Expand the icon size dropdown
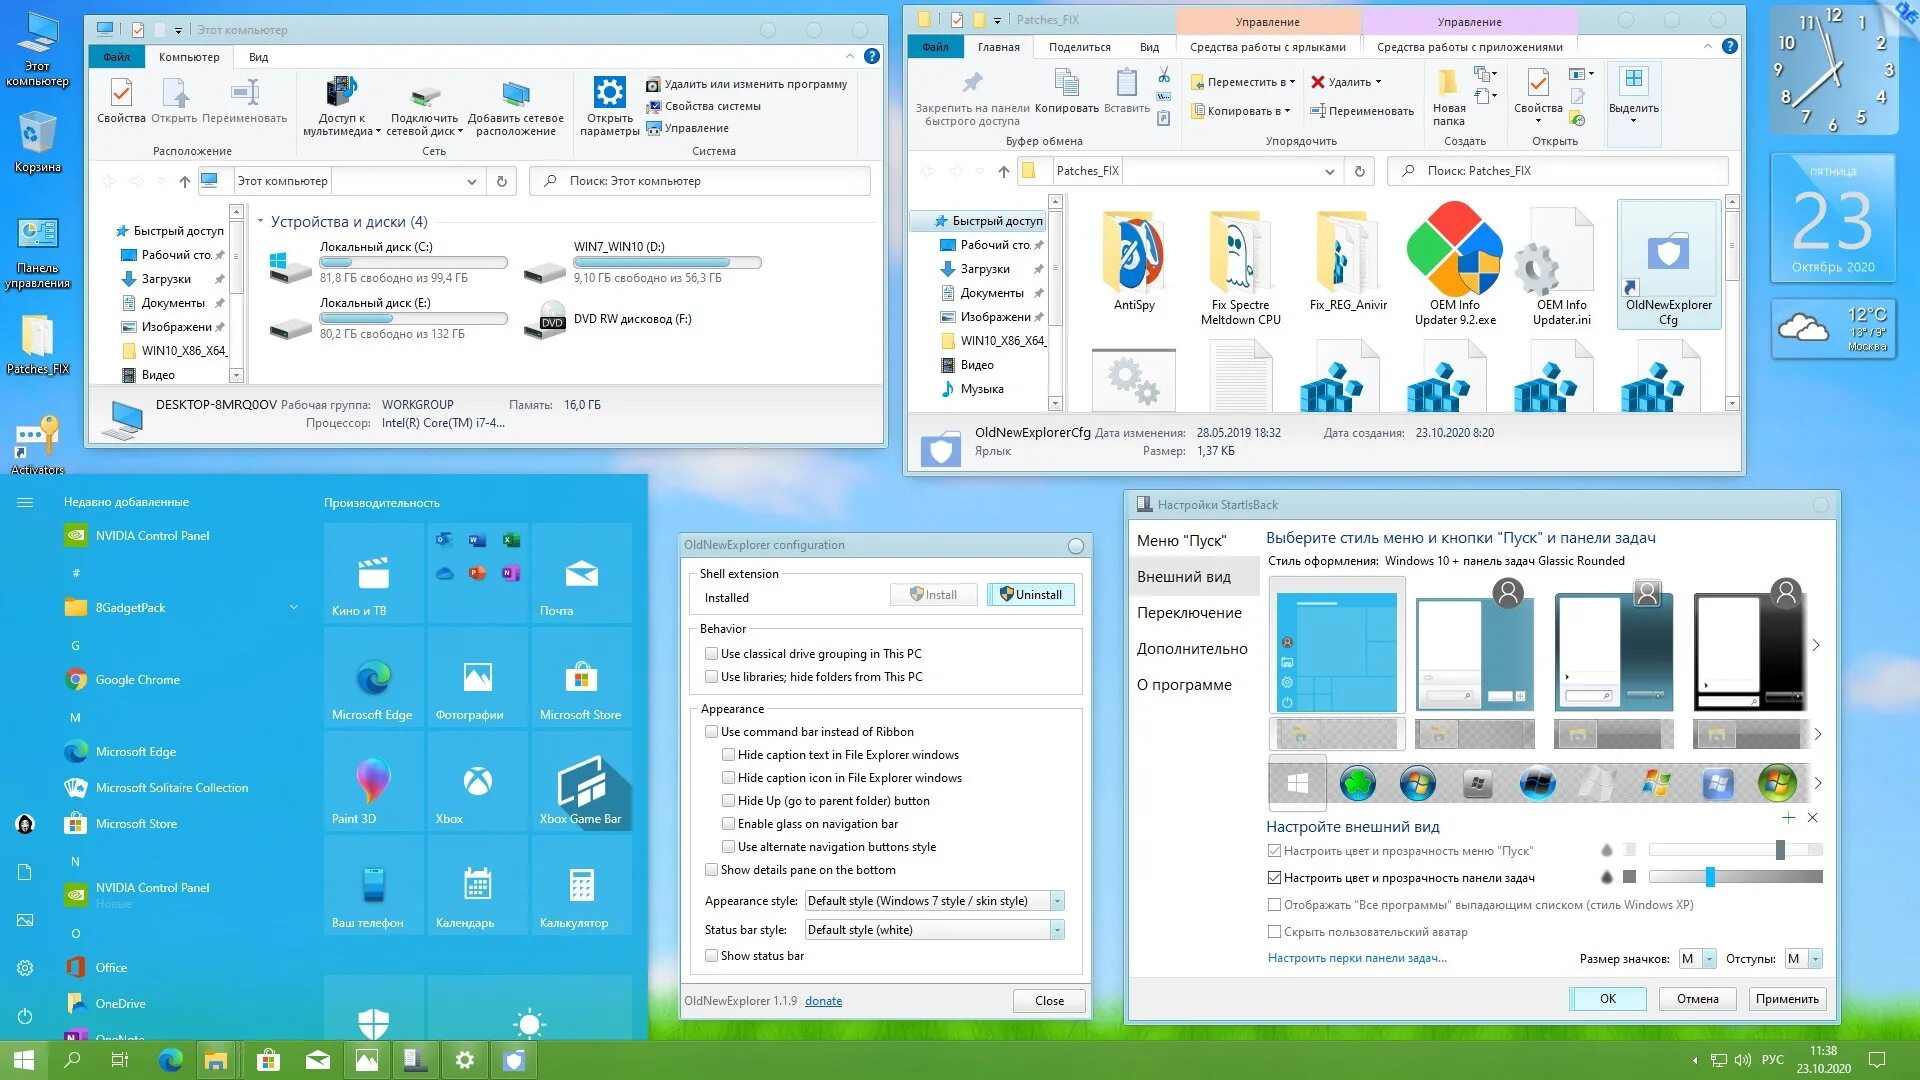This screenshot has height=1080, width=1920. [x=1709, y=959]
